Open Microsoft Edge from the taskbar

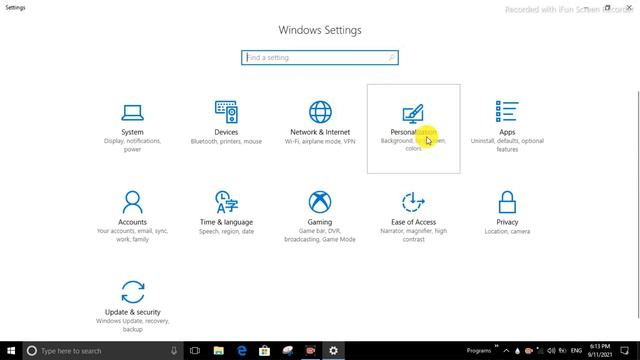tap(242, 351)
